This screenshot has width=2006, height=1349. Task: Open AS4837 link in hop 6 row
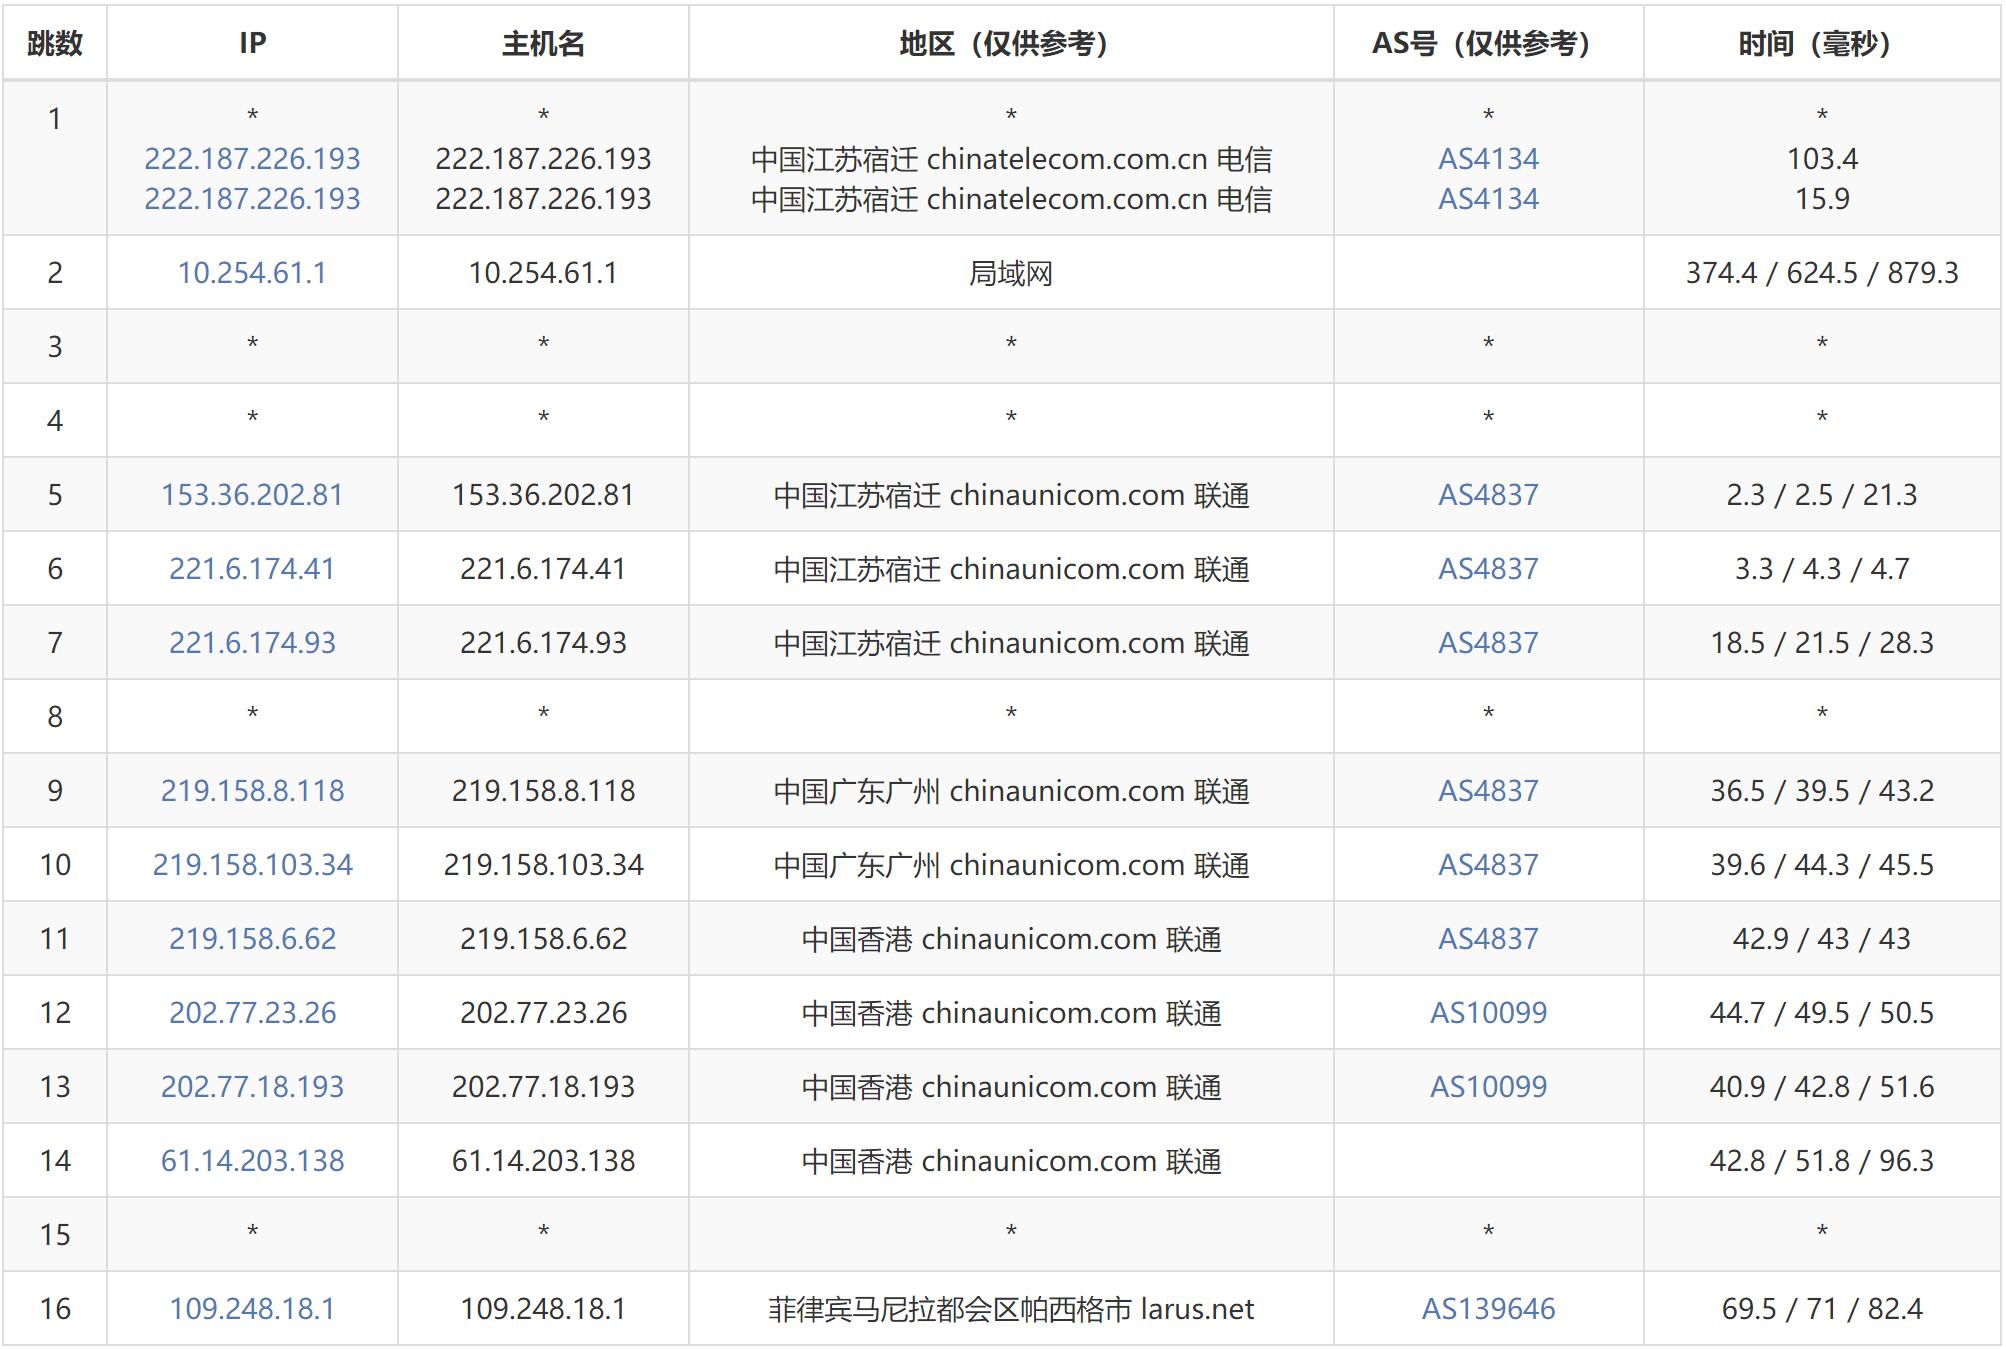[x=1488, y=569]
